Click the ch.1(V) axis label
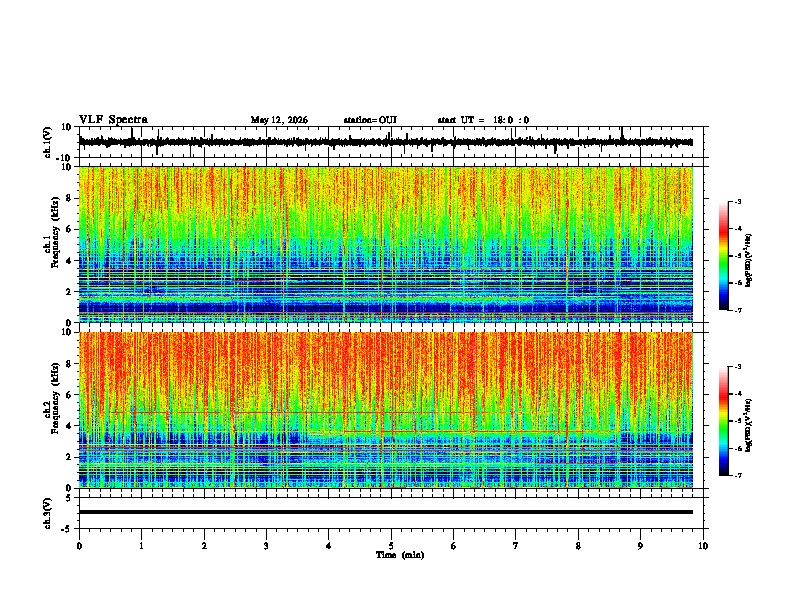Screen dimensions: 792x612 48,142
